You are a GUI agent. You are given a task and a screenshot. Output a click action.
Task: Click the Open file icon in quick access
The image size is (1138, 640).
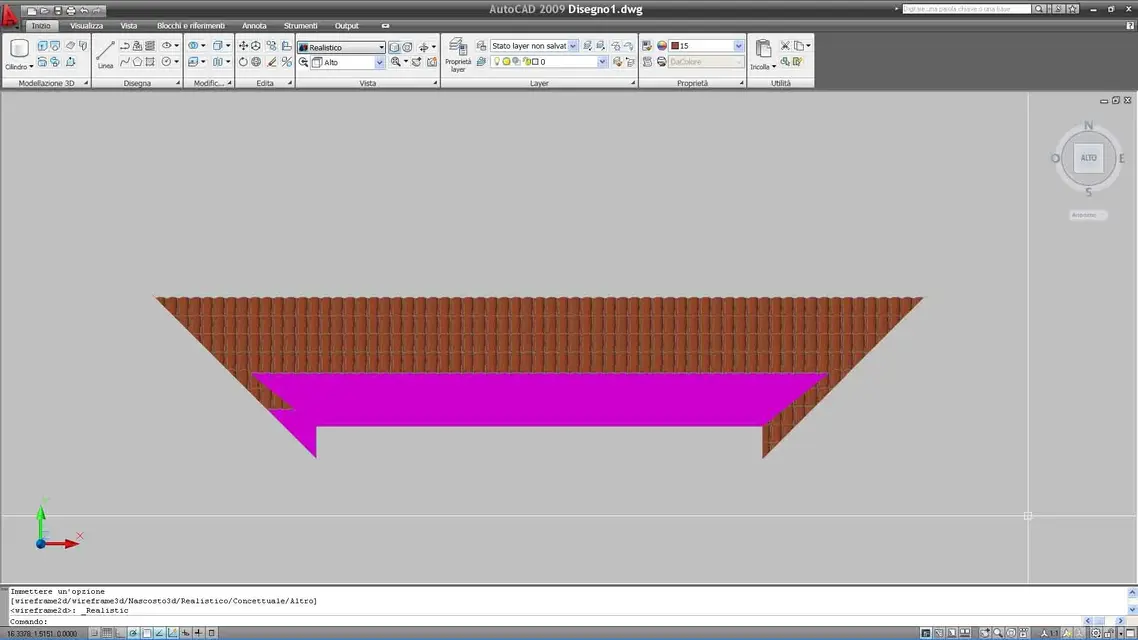(x=44, y=10)
